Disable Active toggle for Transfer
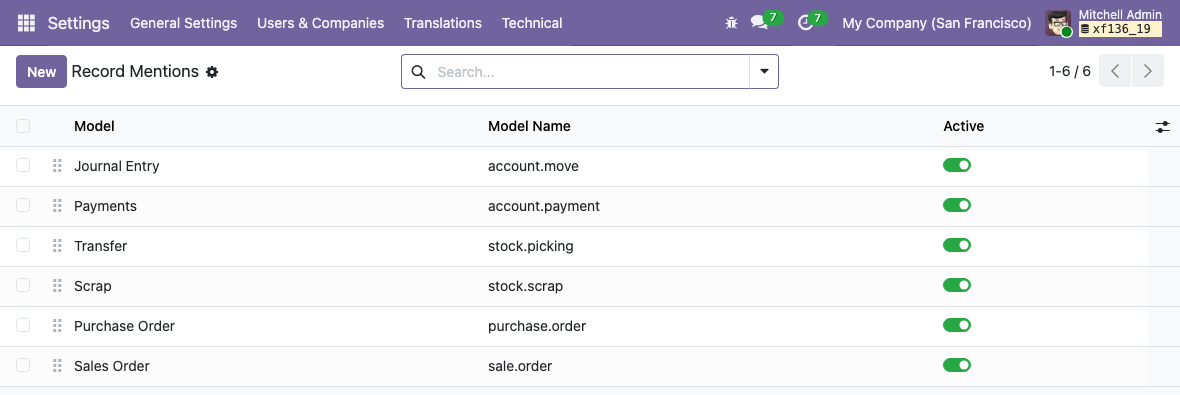The image size is (1180, 395). click(x=957, y=245)
